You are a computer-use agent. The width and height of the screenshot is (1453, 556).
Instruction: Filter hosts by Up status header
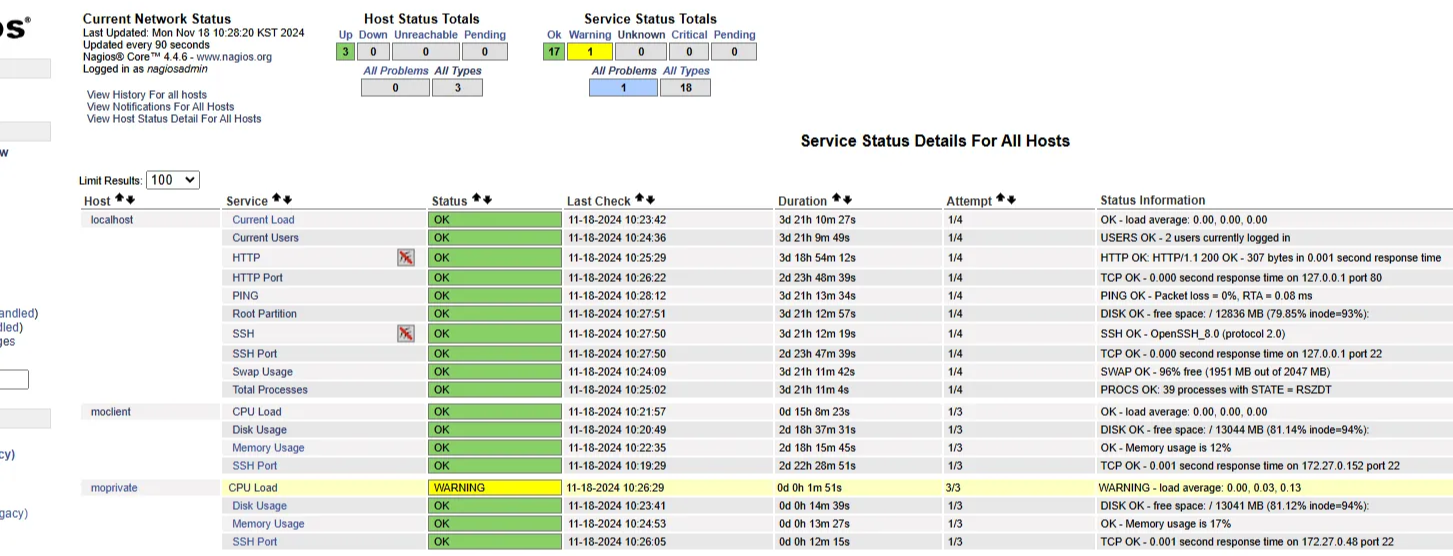point(346,35)
